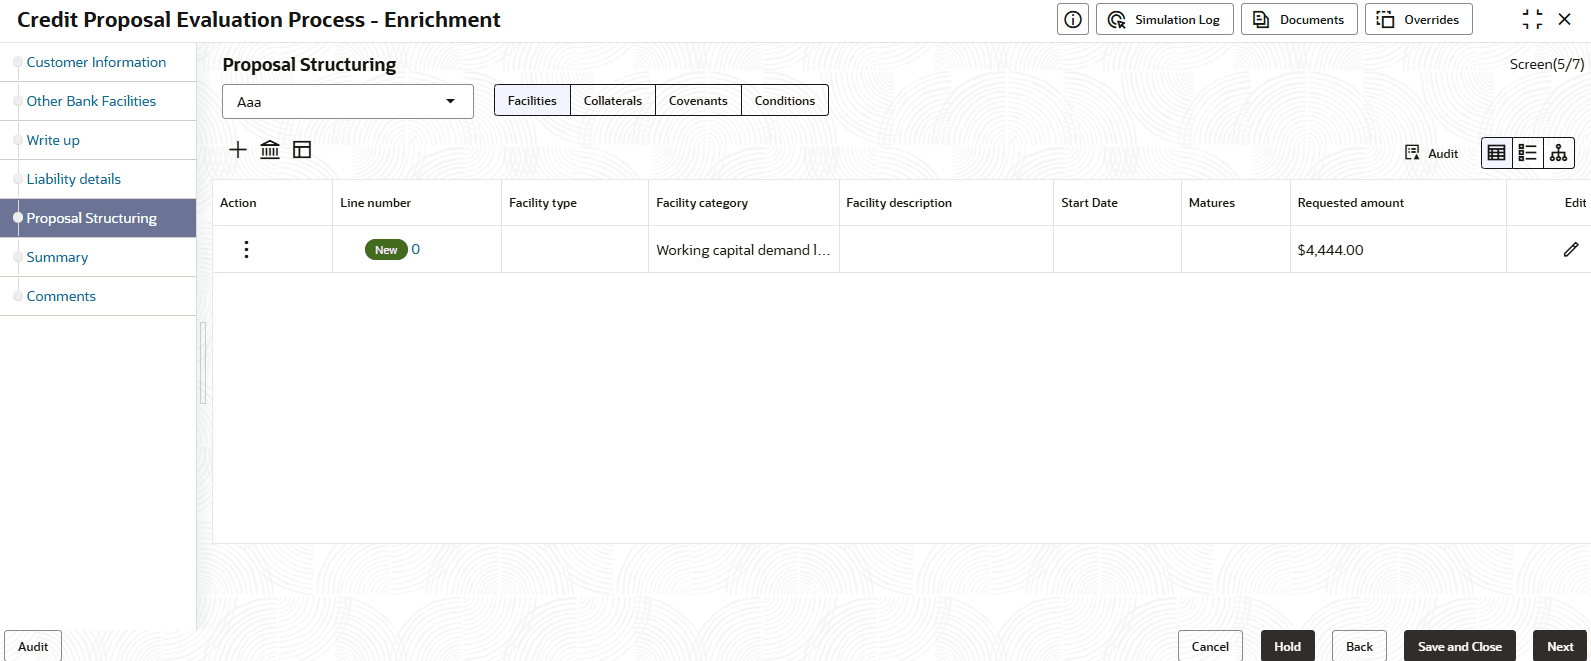The width and height of the screenshot is (1591, 661).
Task: Click Save and Close
Action: coord(1460,646)
